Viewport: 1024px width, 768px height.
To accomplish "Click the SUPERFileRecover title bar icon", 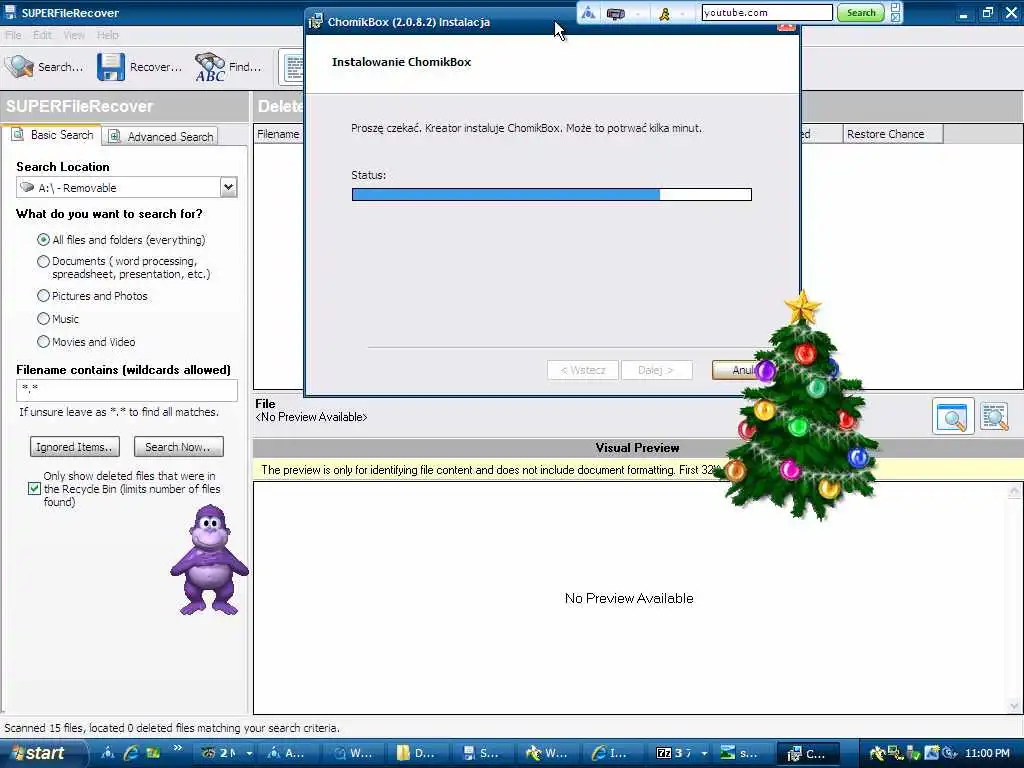I will point(10,12).
